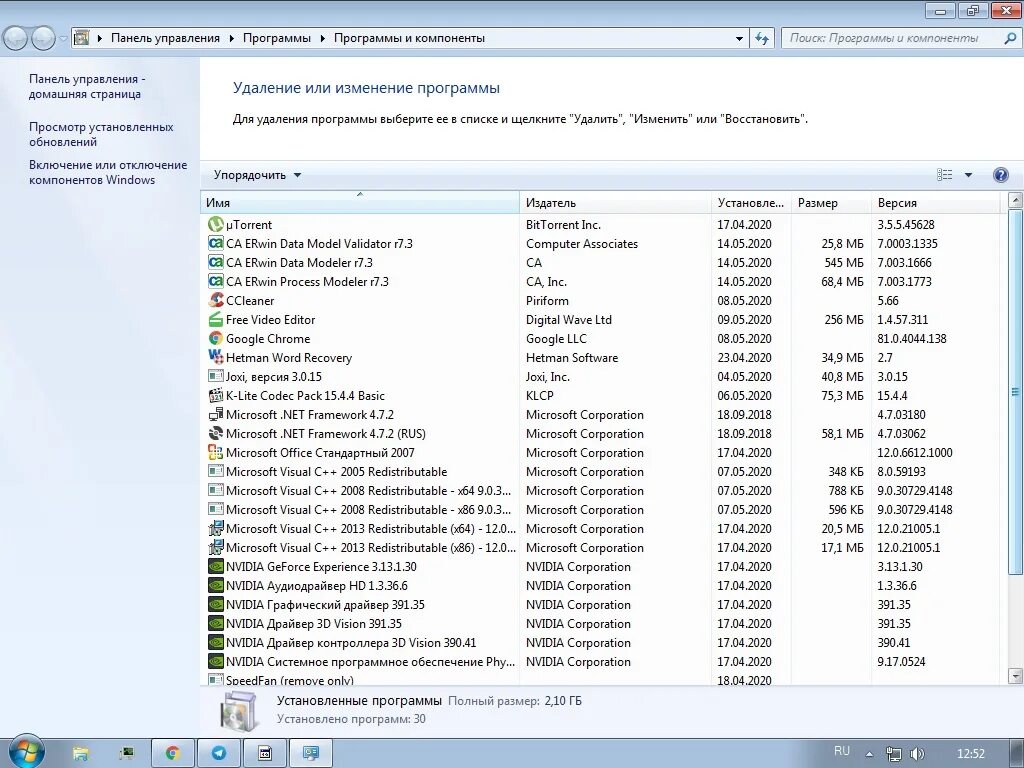The height and width of the screenshot is (768, 1024).
Task: Open Chrome from the taskbar
Action: tap(173, 753)
